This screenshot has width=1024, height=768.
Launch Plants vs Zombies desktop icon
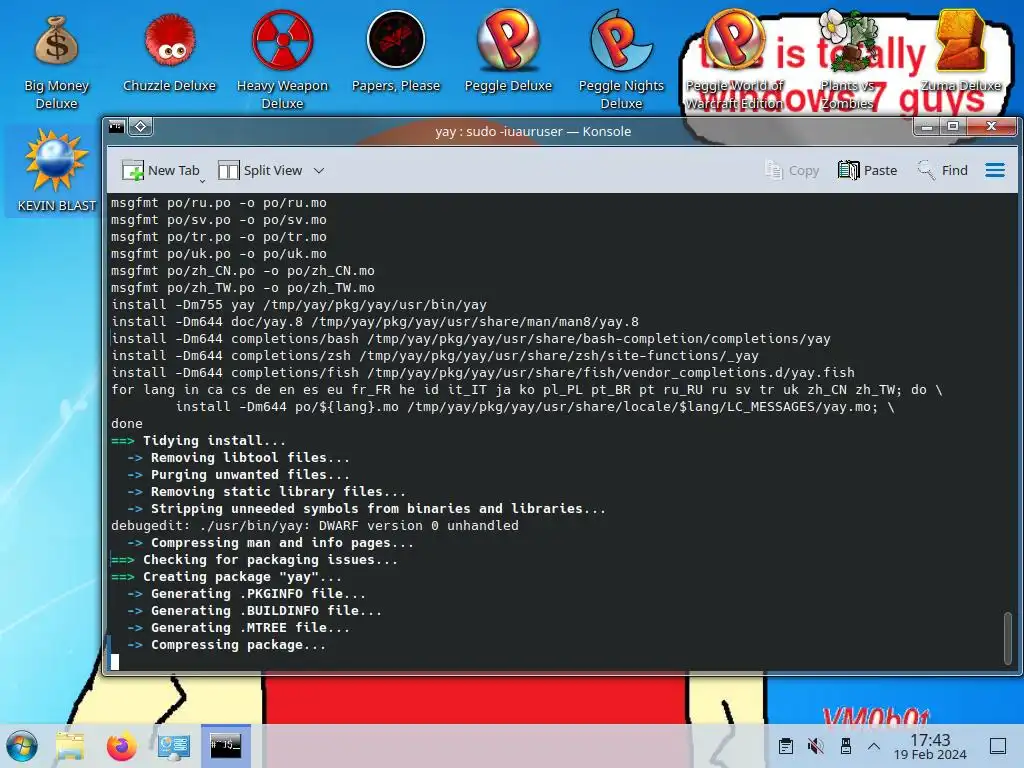click(847, 60)
